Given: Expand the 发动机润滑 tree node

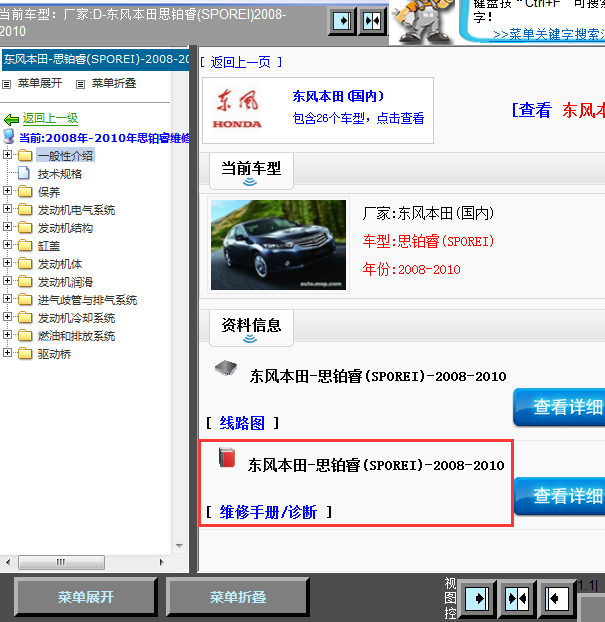Looking at the screenshot, I should pyautogui.click(x=7, y=280).
